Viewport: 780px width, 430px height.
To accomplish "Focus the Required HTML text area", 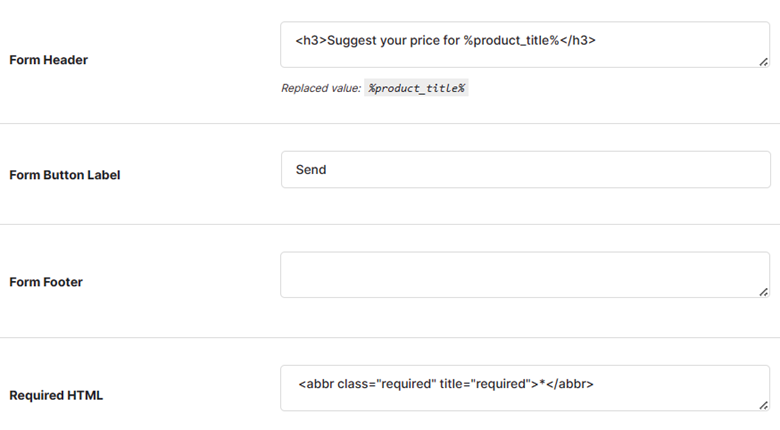I will 525,388.
